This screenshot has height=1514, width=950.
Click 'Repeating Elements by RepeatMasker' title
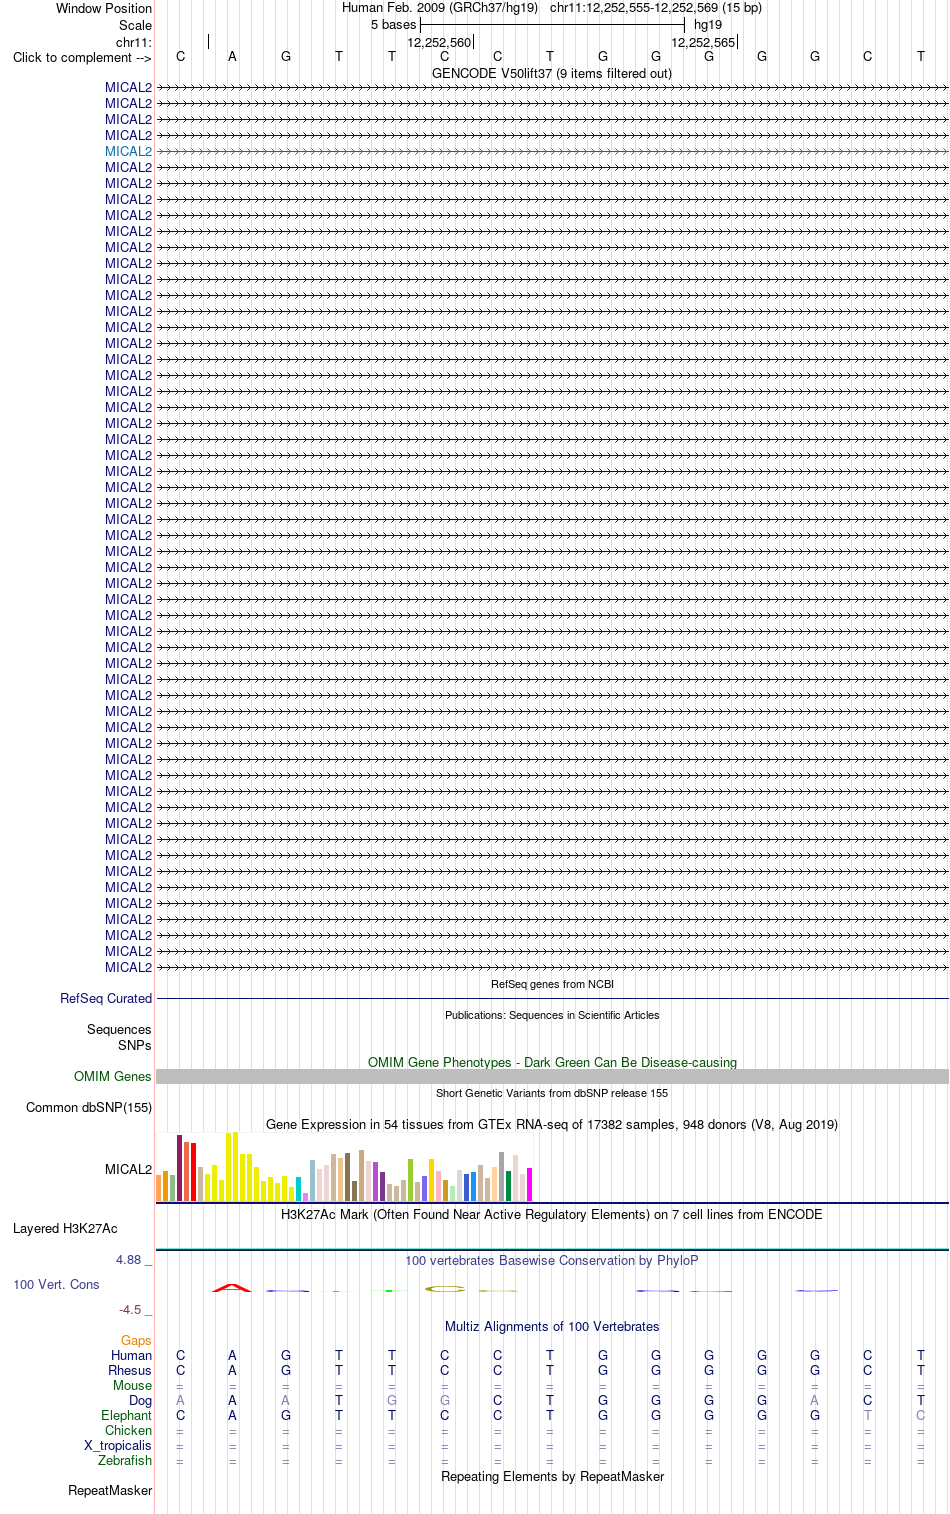tap(552, 1476)
